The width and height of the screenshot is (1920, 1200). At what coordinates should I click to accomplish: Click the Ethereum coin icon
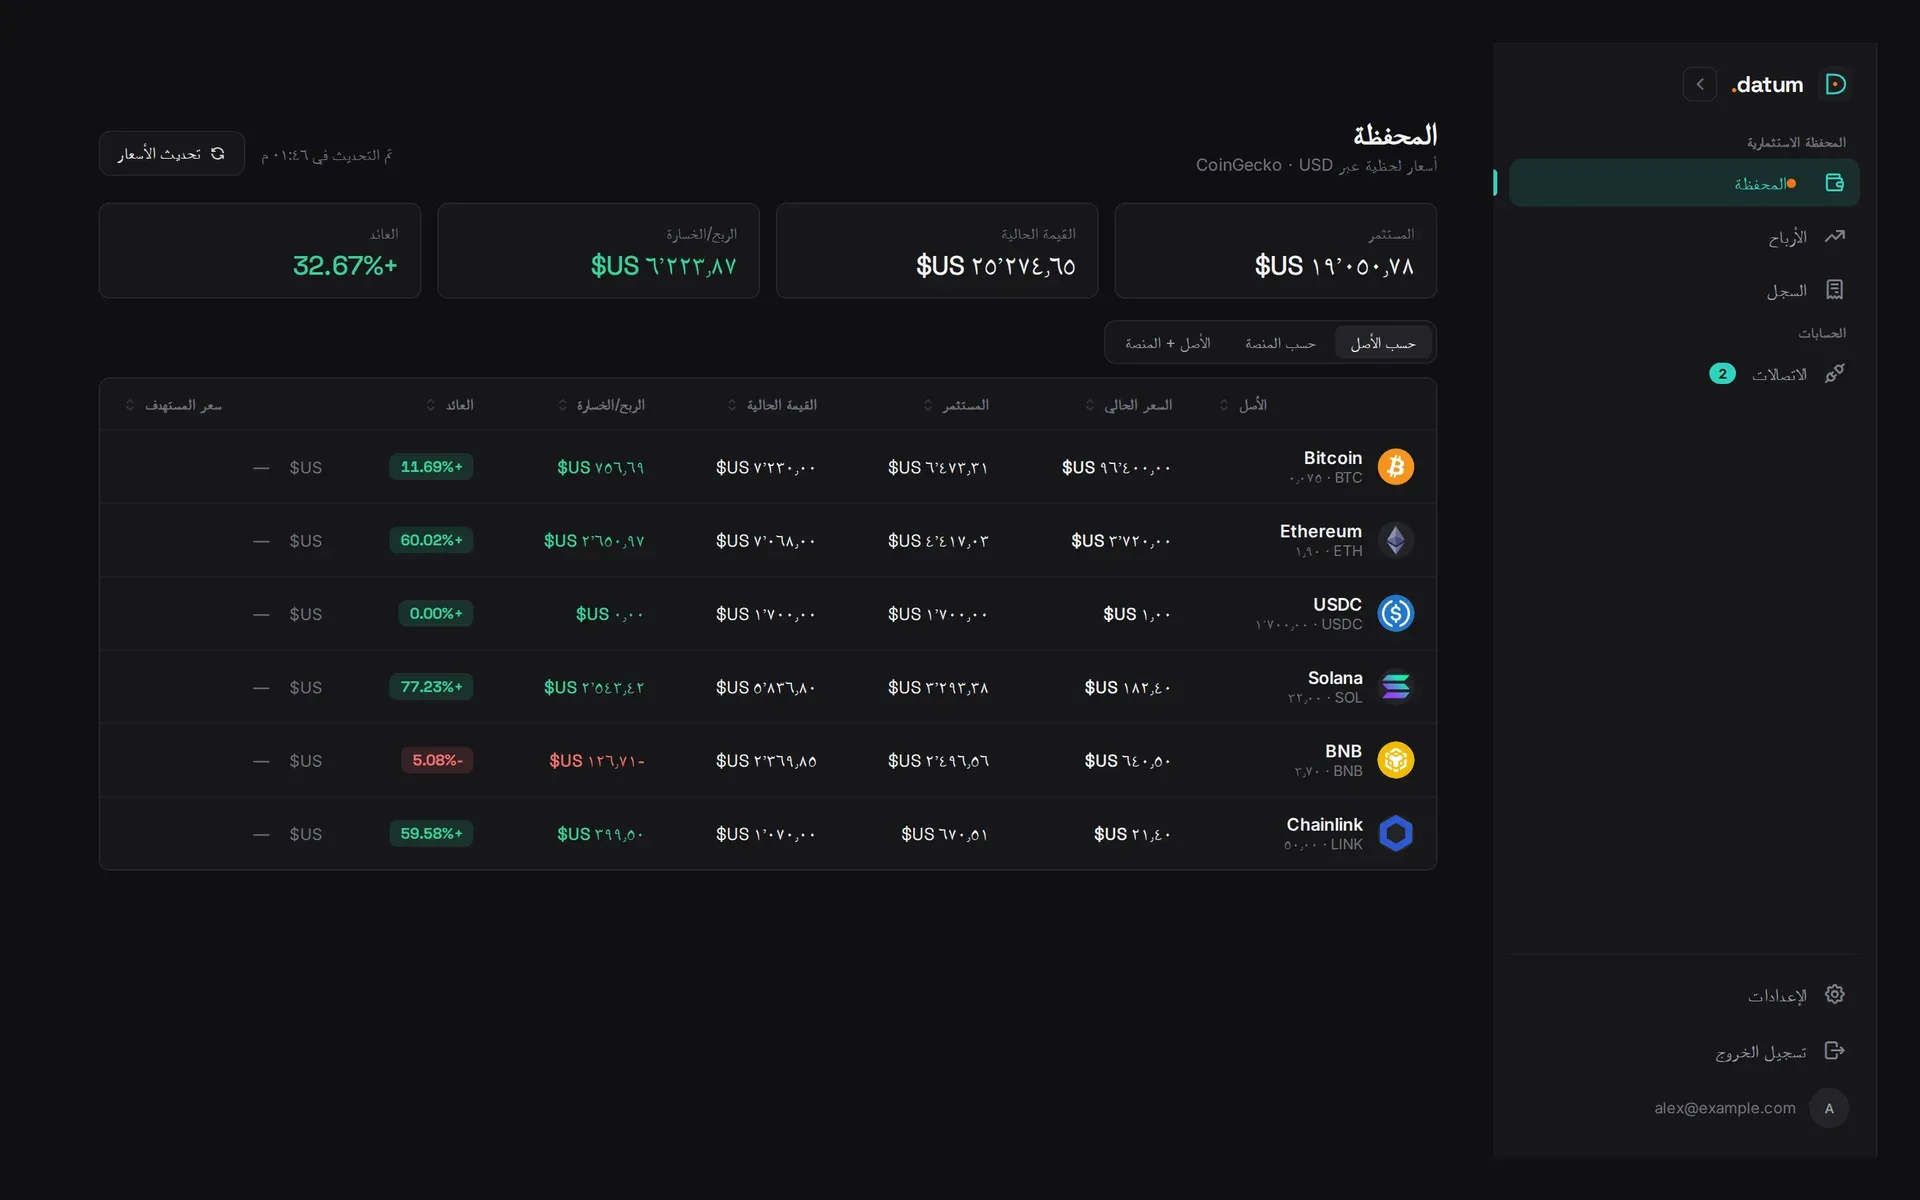tap(1396, 540)
